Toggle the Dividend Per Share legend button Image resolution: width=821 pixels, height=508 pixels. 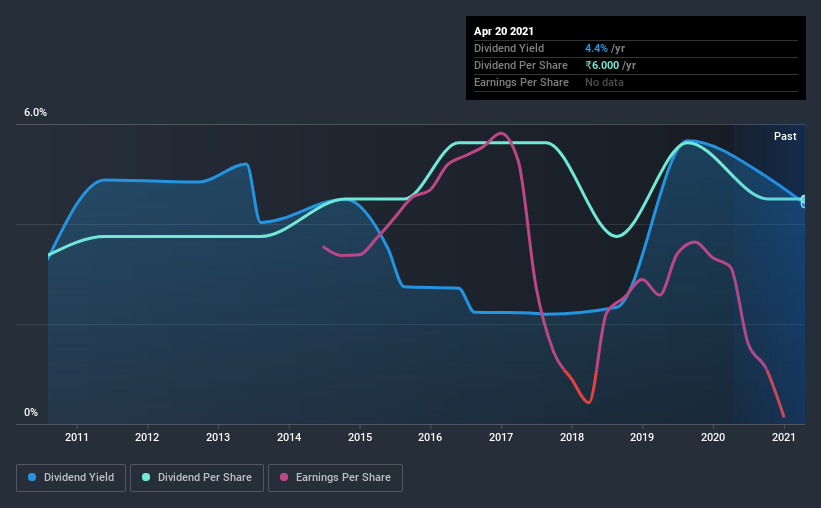click(197, 478)
